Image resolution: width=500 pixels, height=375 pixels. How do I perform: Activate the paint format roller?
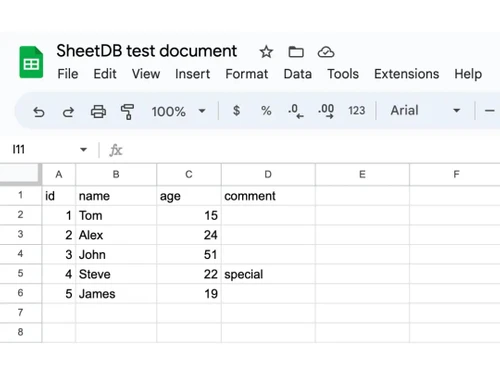(127, 111)
